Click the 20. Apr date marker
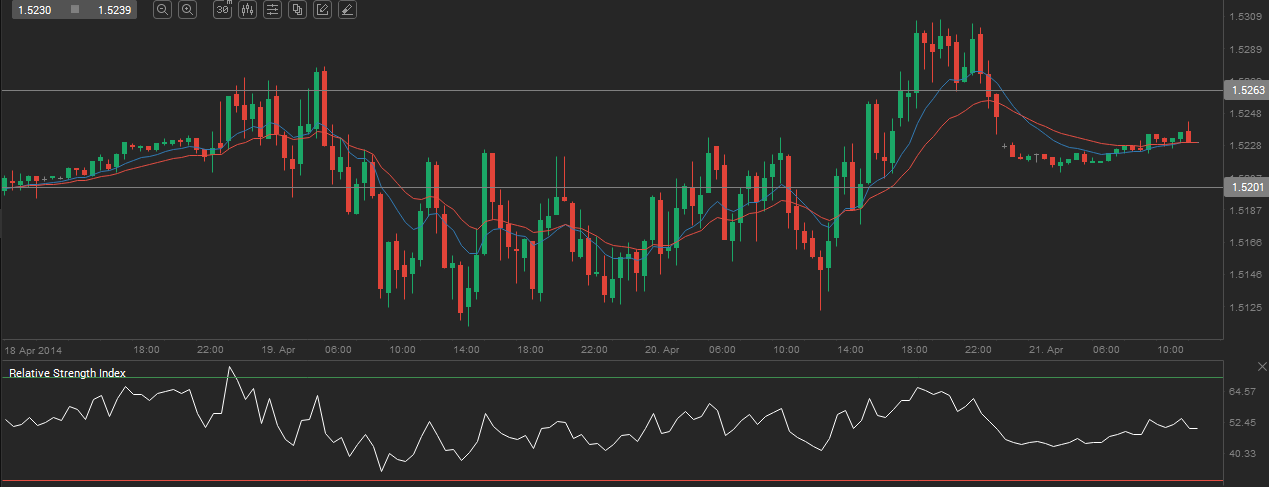 tap(664, 350)
